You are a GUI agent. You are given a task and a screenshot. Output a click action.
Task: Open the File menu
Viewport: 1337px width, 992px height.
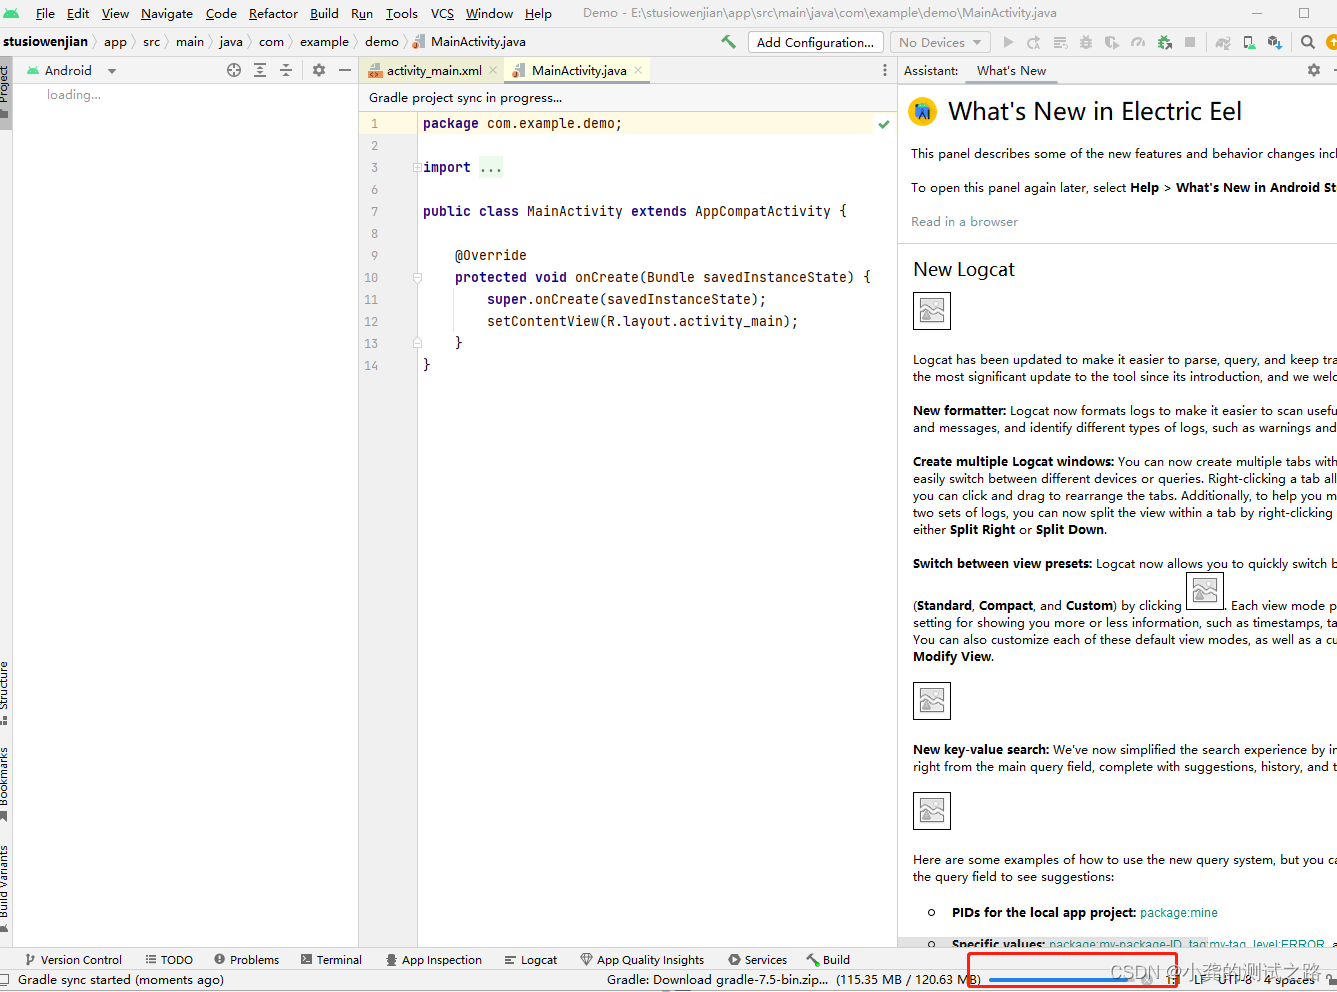(45, 13)
